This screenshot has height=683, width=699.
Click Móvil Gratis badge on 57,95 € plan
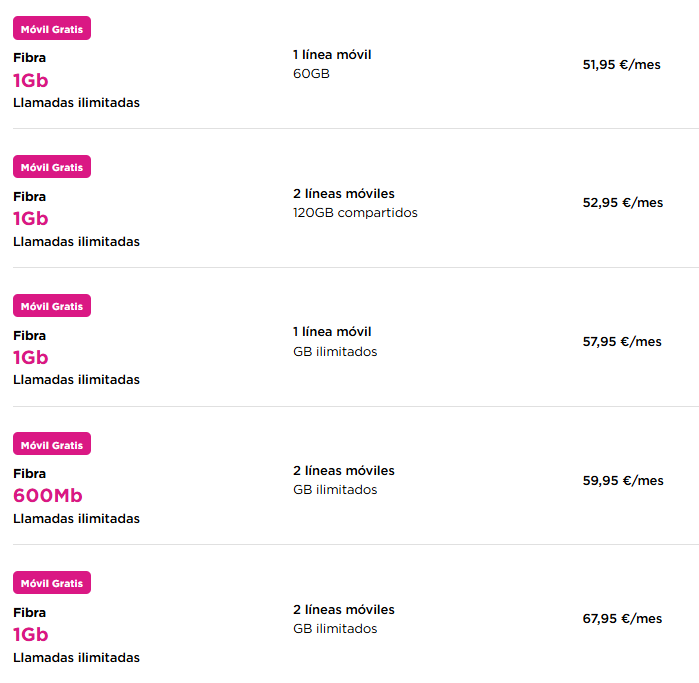click(x=52, y=306)
